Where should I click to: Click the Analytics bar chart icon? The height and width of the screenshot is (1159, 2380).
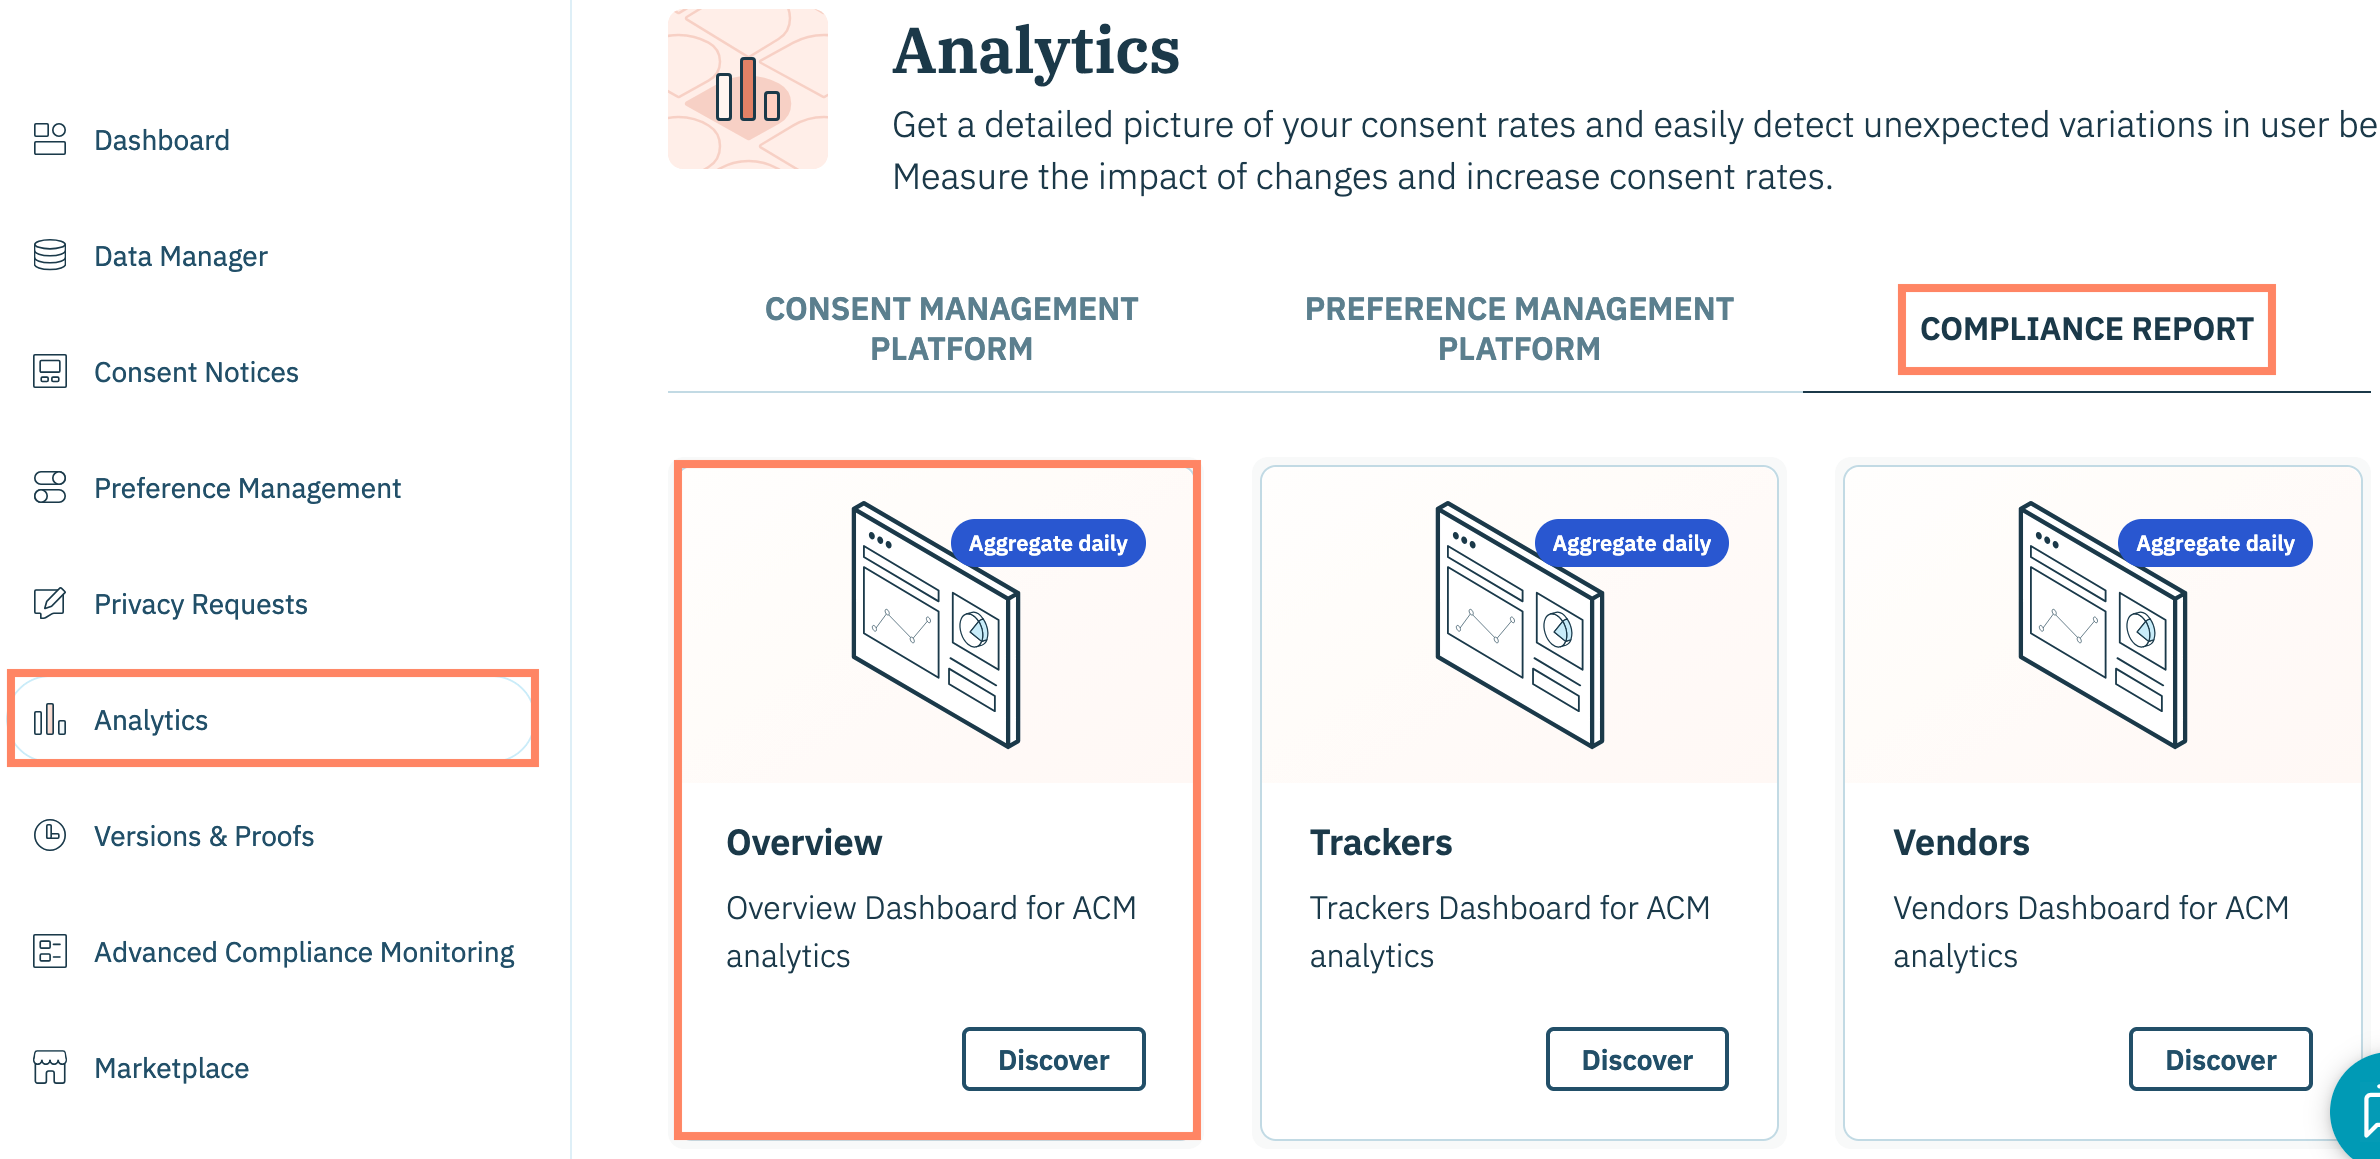point(50,720)
